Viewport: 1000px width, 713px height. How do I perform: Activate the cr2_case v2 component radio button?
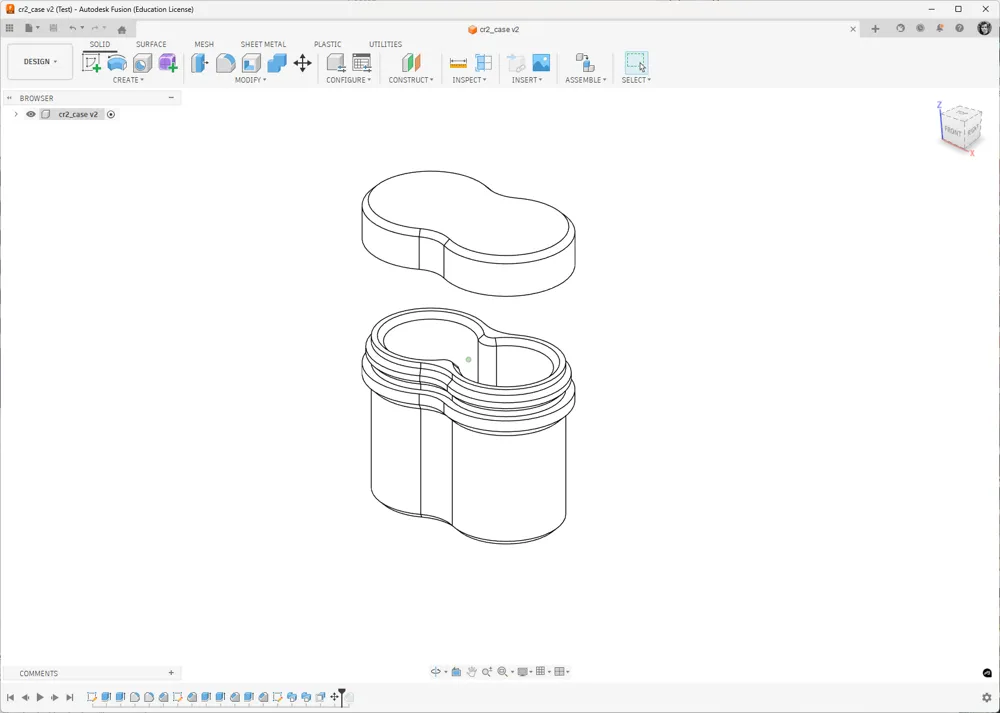click(x=110, y=114)
